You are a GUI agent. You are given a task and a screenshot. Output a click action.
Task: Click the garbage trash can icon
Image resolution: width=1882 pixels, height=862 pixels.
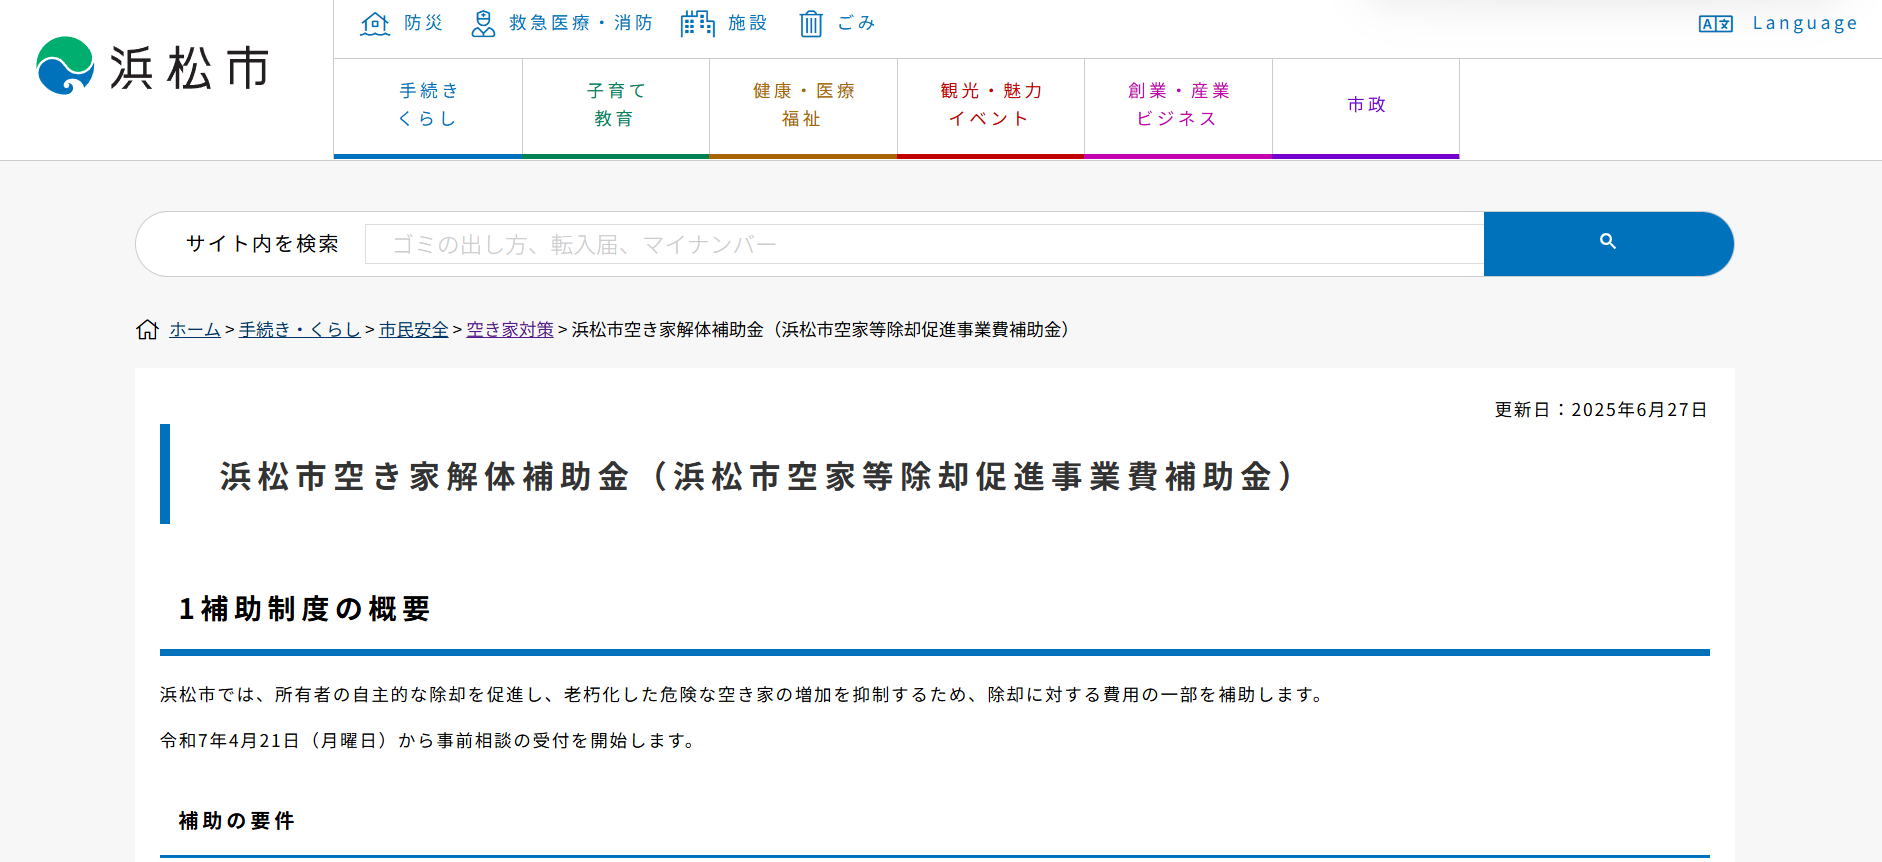[811, 23]
